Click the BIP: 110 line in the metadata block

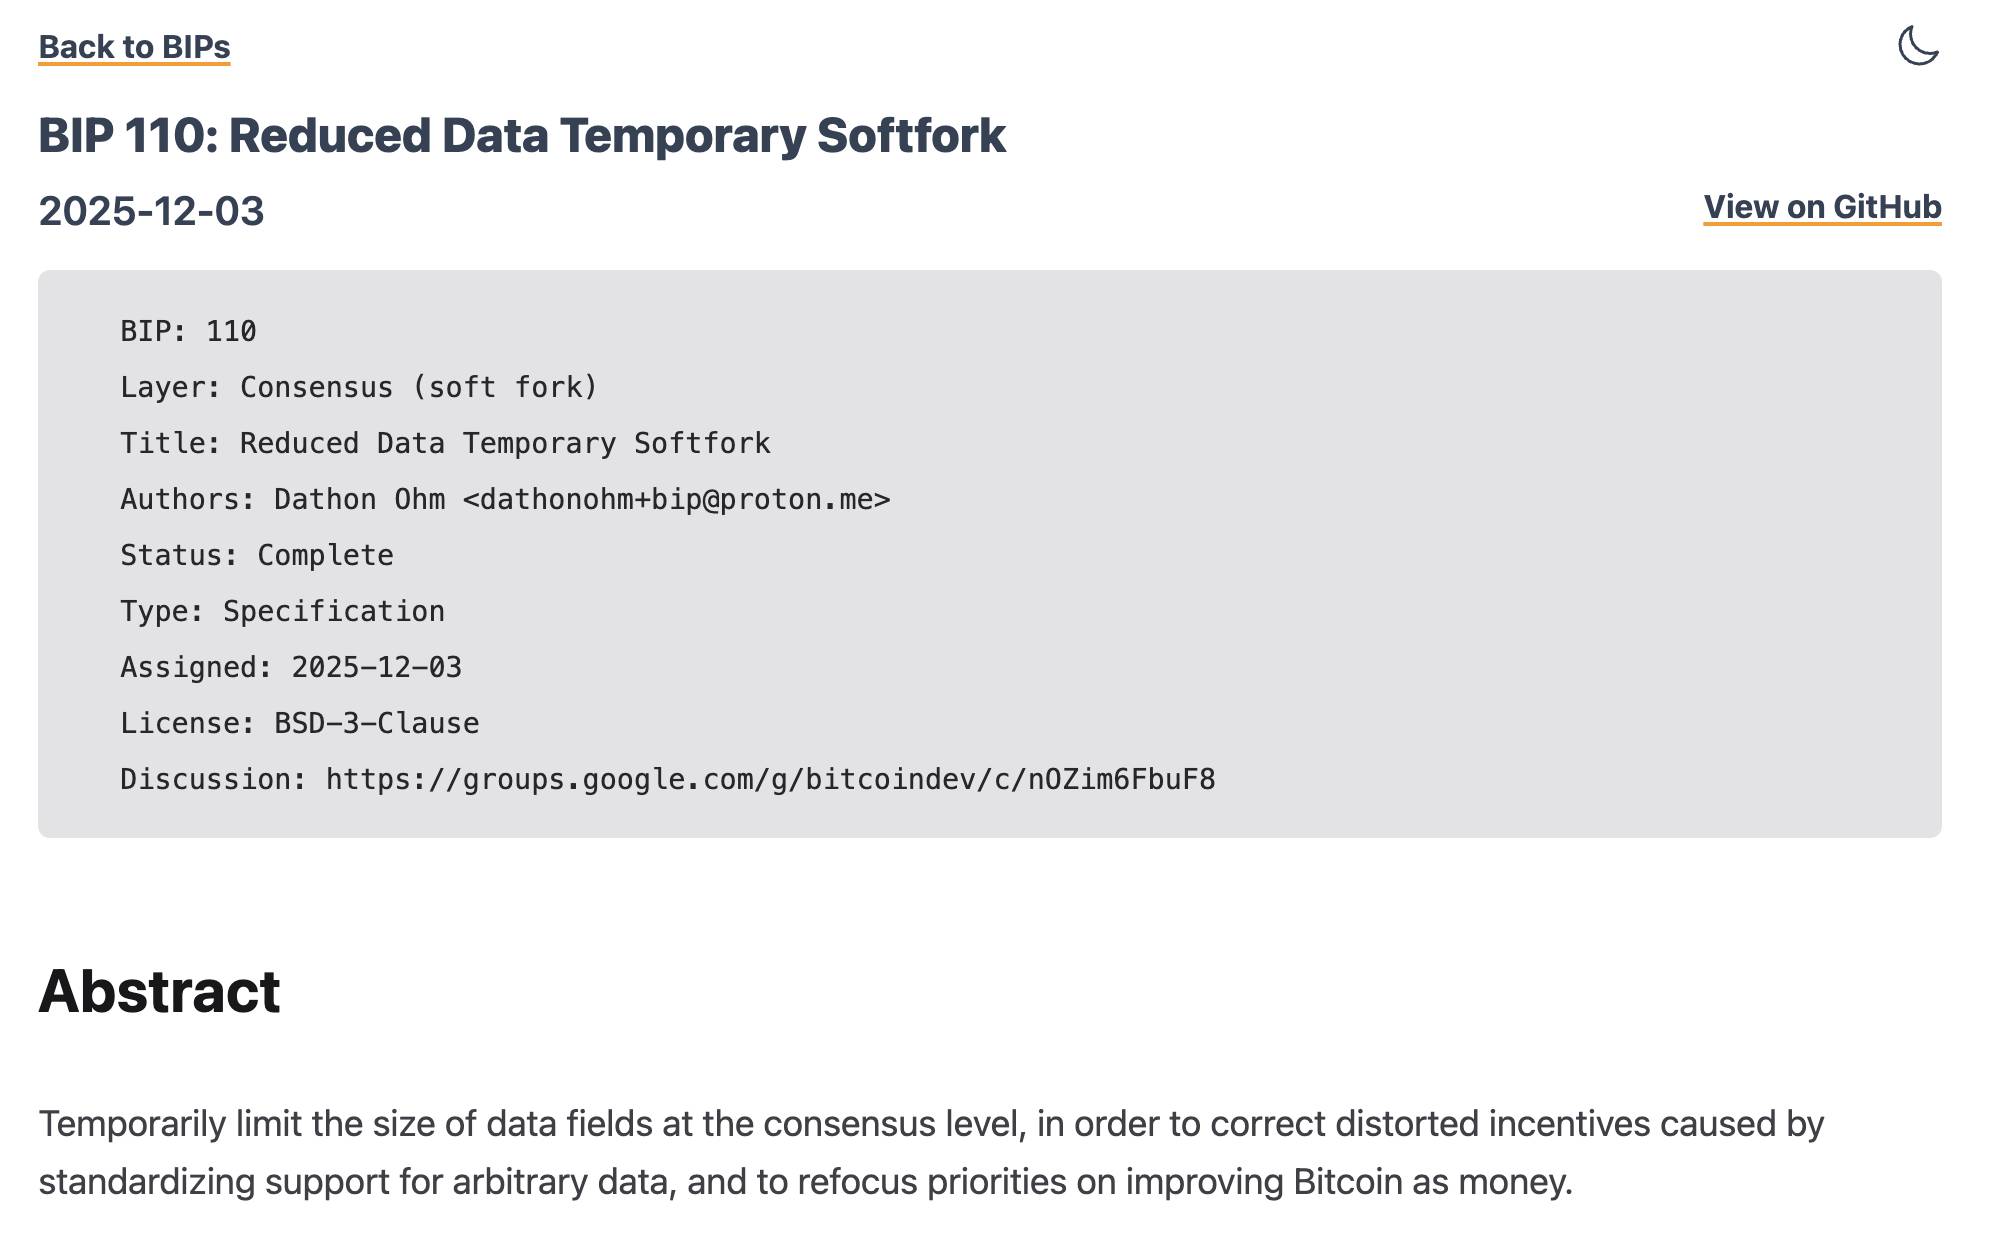point(188,331)
